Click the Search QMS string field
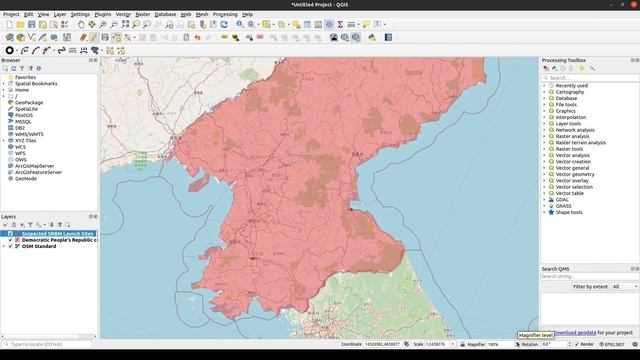Screen dimensions: 640x360 tap(590, 276)
